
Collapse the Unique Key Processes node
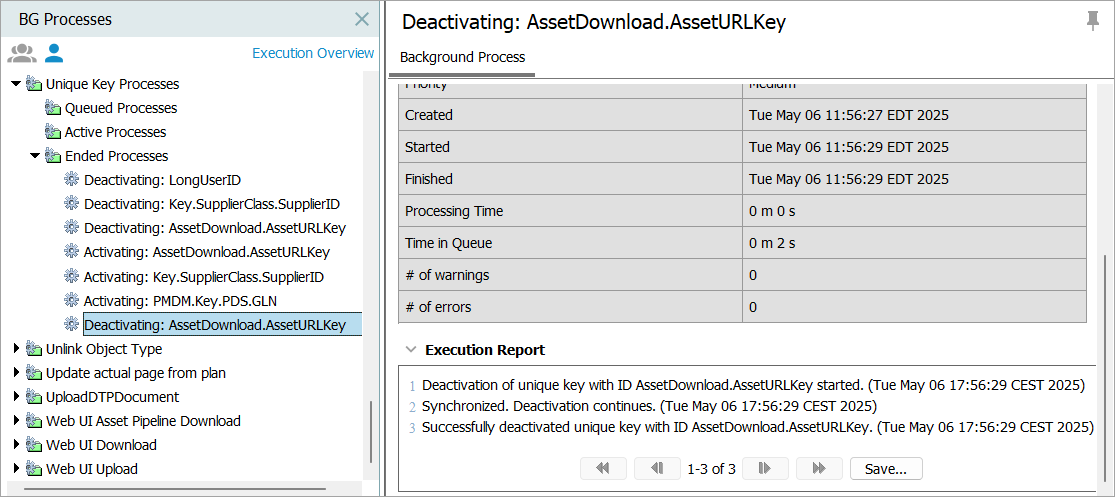pos(16,84)
